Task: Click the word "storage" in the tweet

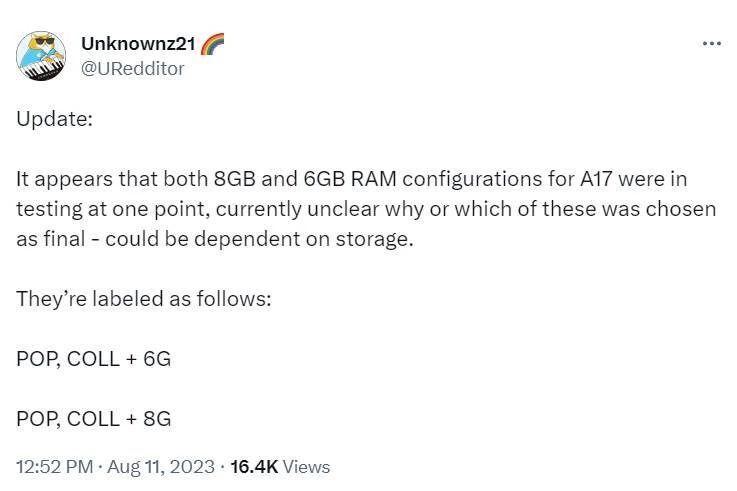Action: point(374,241)
